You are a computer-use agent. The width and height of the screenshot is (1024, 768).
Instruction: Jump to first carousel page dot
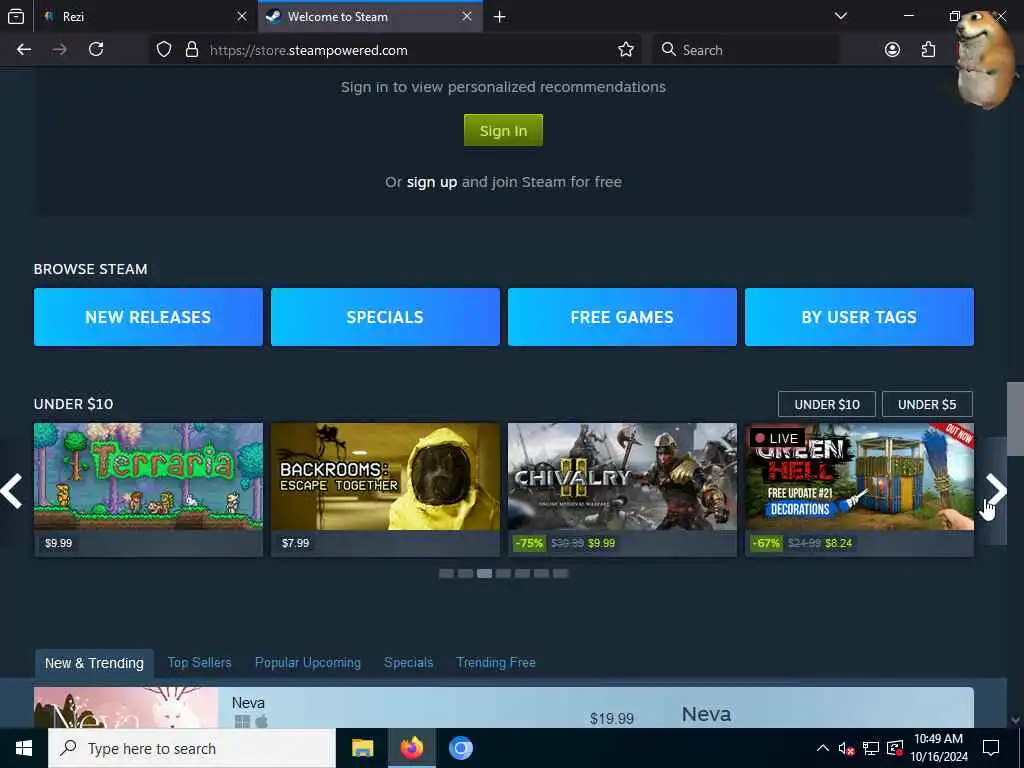(x=446, y=573)
